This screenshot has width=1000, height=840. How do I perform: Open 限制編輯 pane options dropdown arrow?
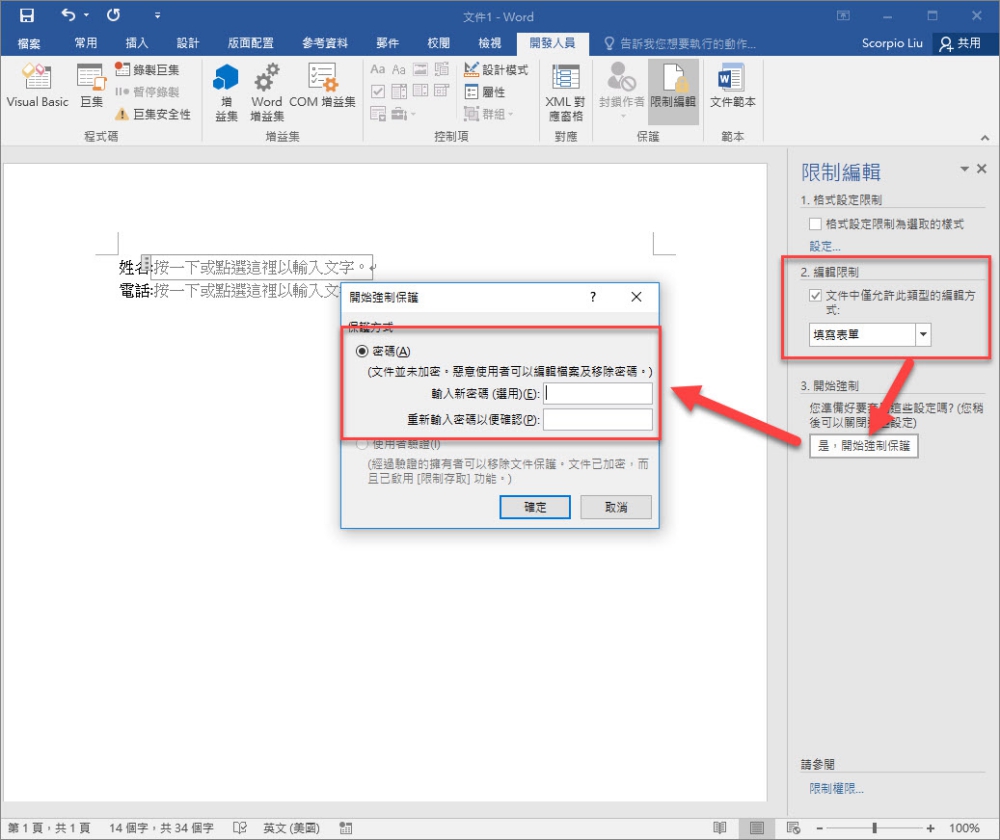[x=964, y=168]
